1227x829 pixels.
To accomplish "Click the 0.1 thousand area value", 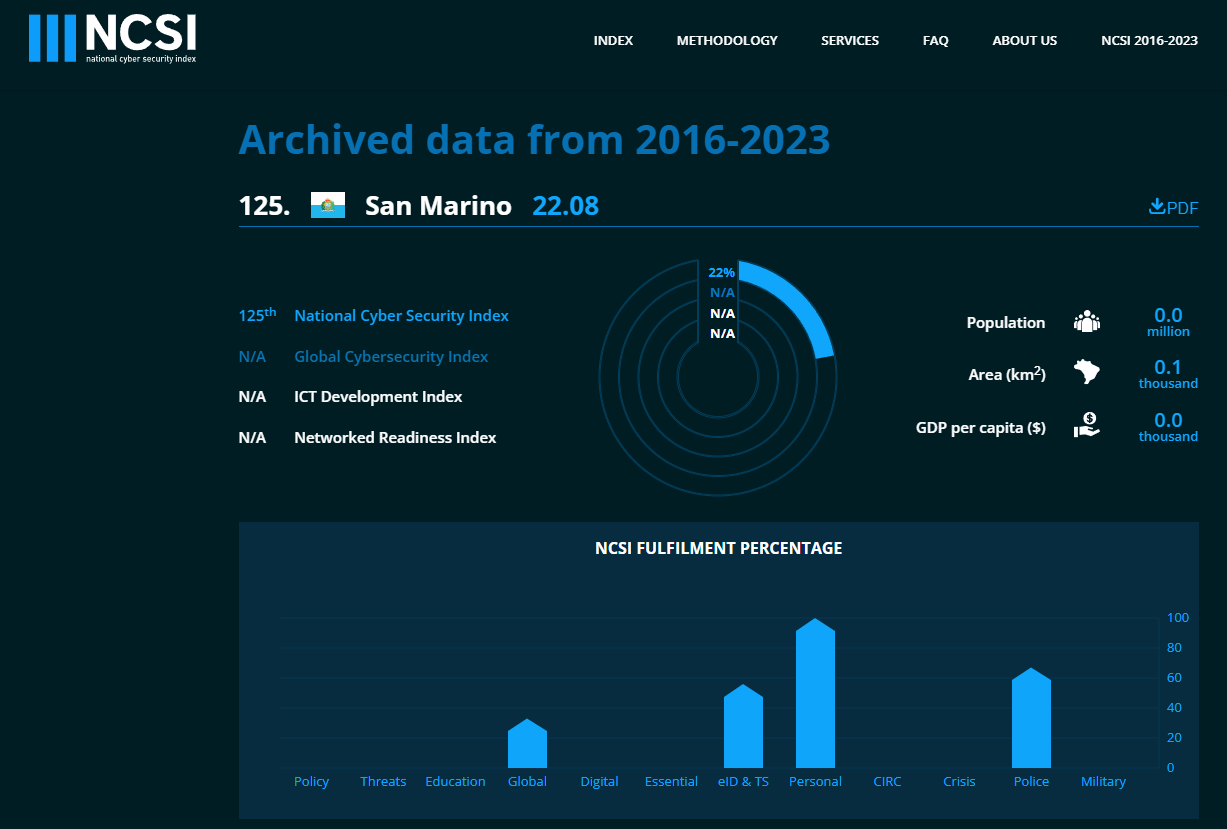I will coord(1168,374).
